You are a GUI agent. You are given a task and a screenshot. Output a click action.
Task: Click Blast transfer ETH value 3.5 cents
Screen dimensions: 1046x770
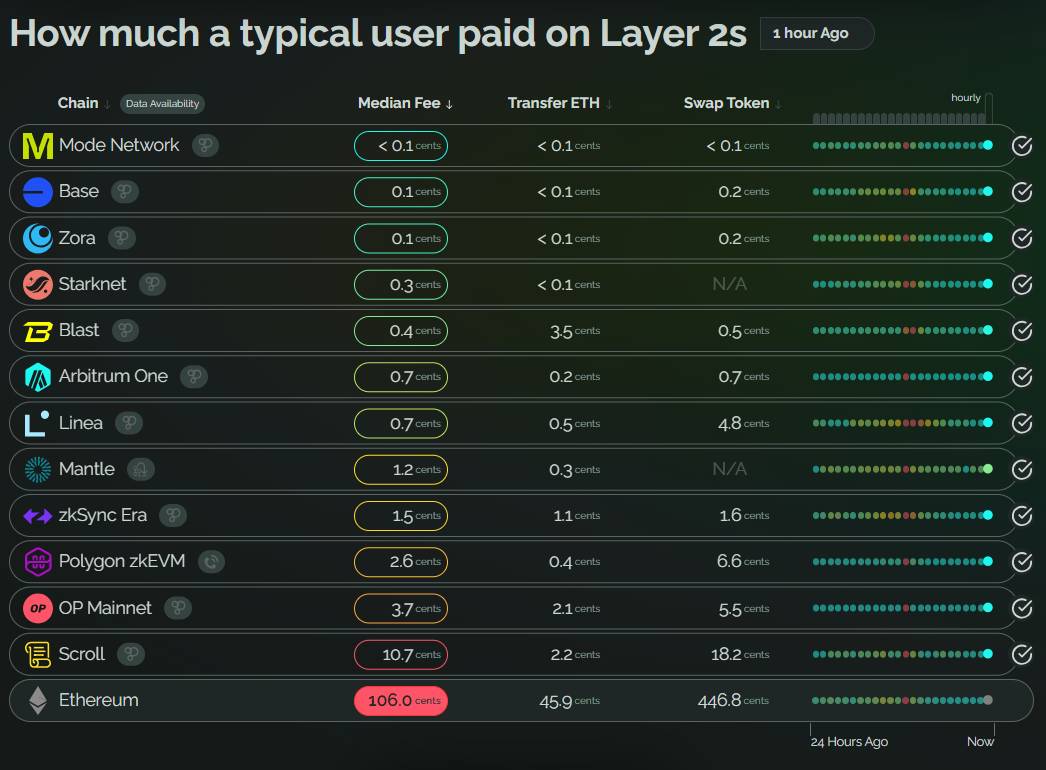coord(575,331)
